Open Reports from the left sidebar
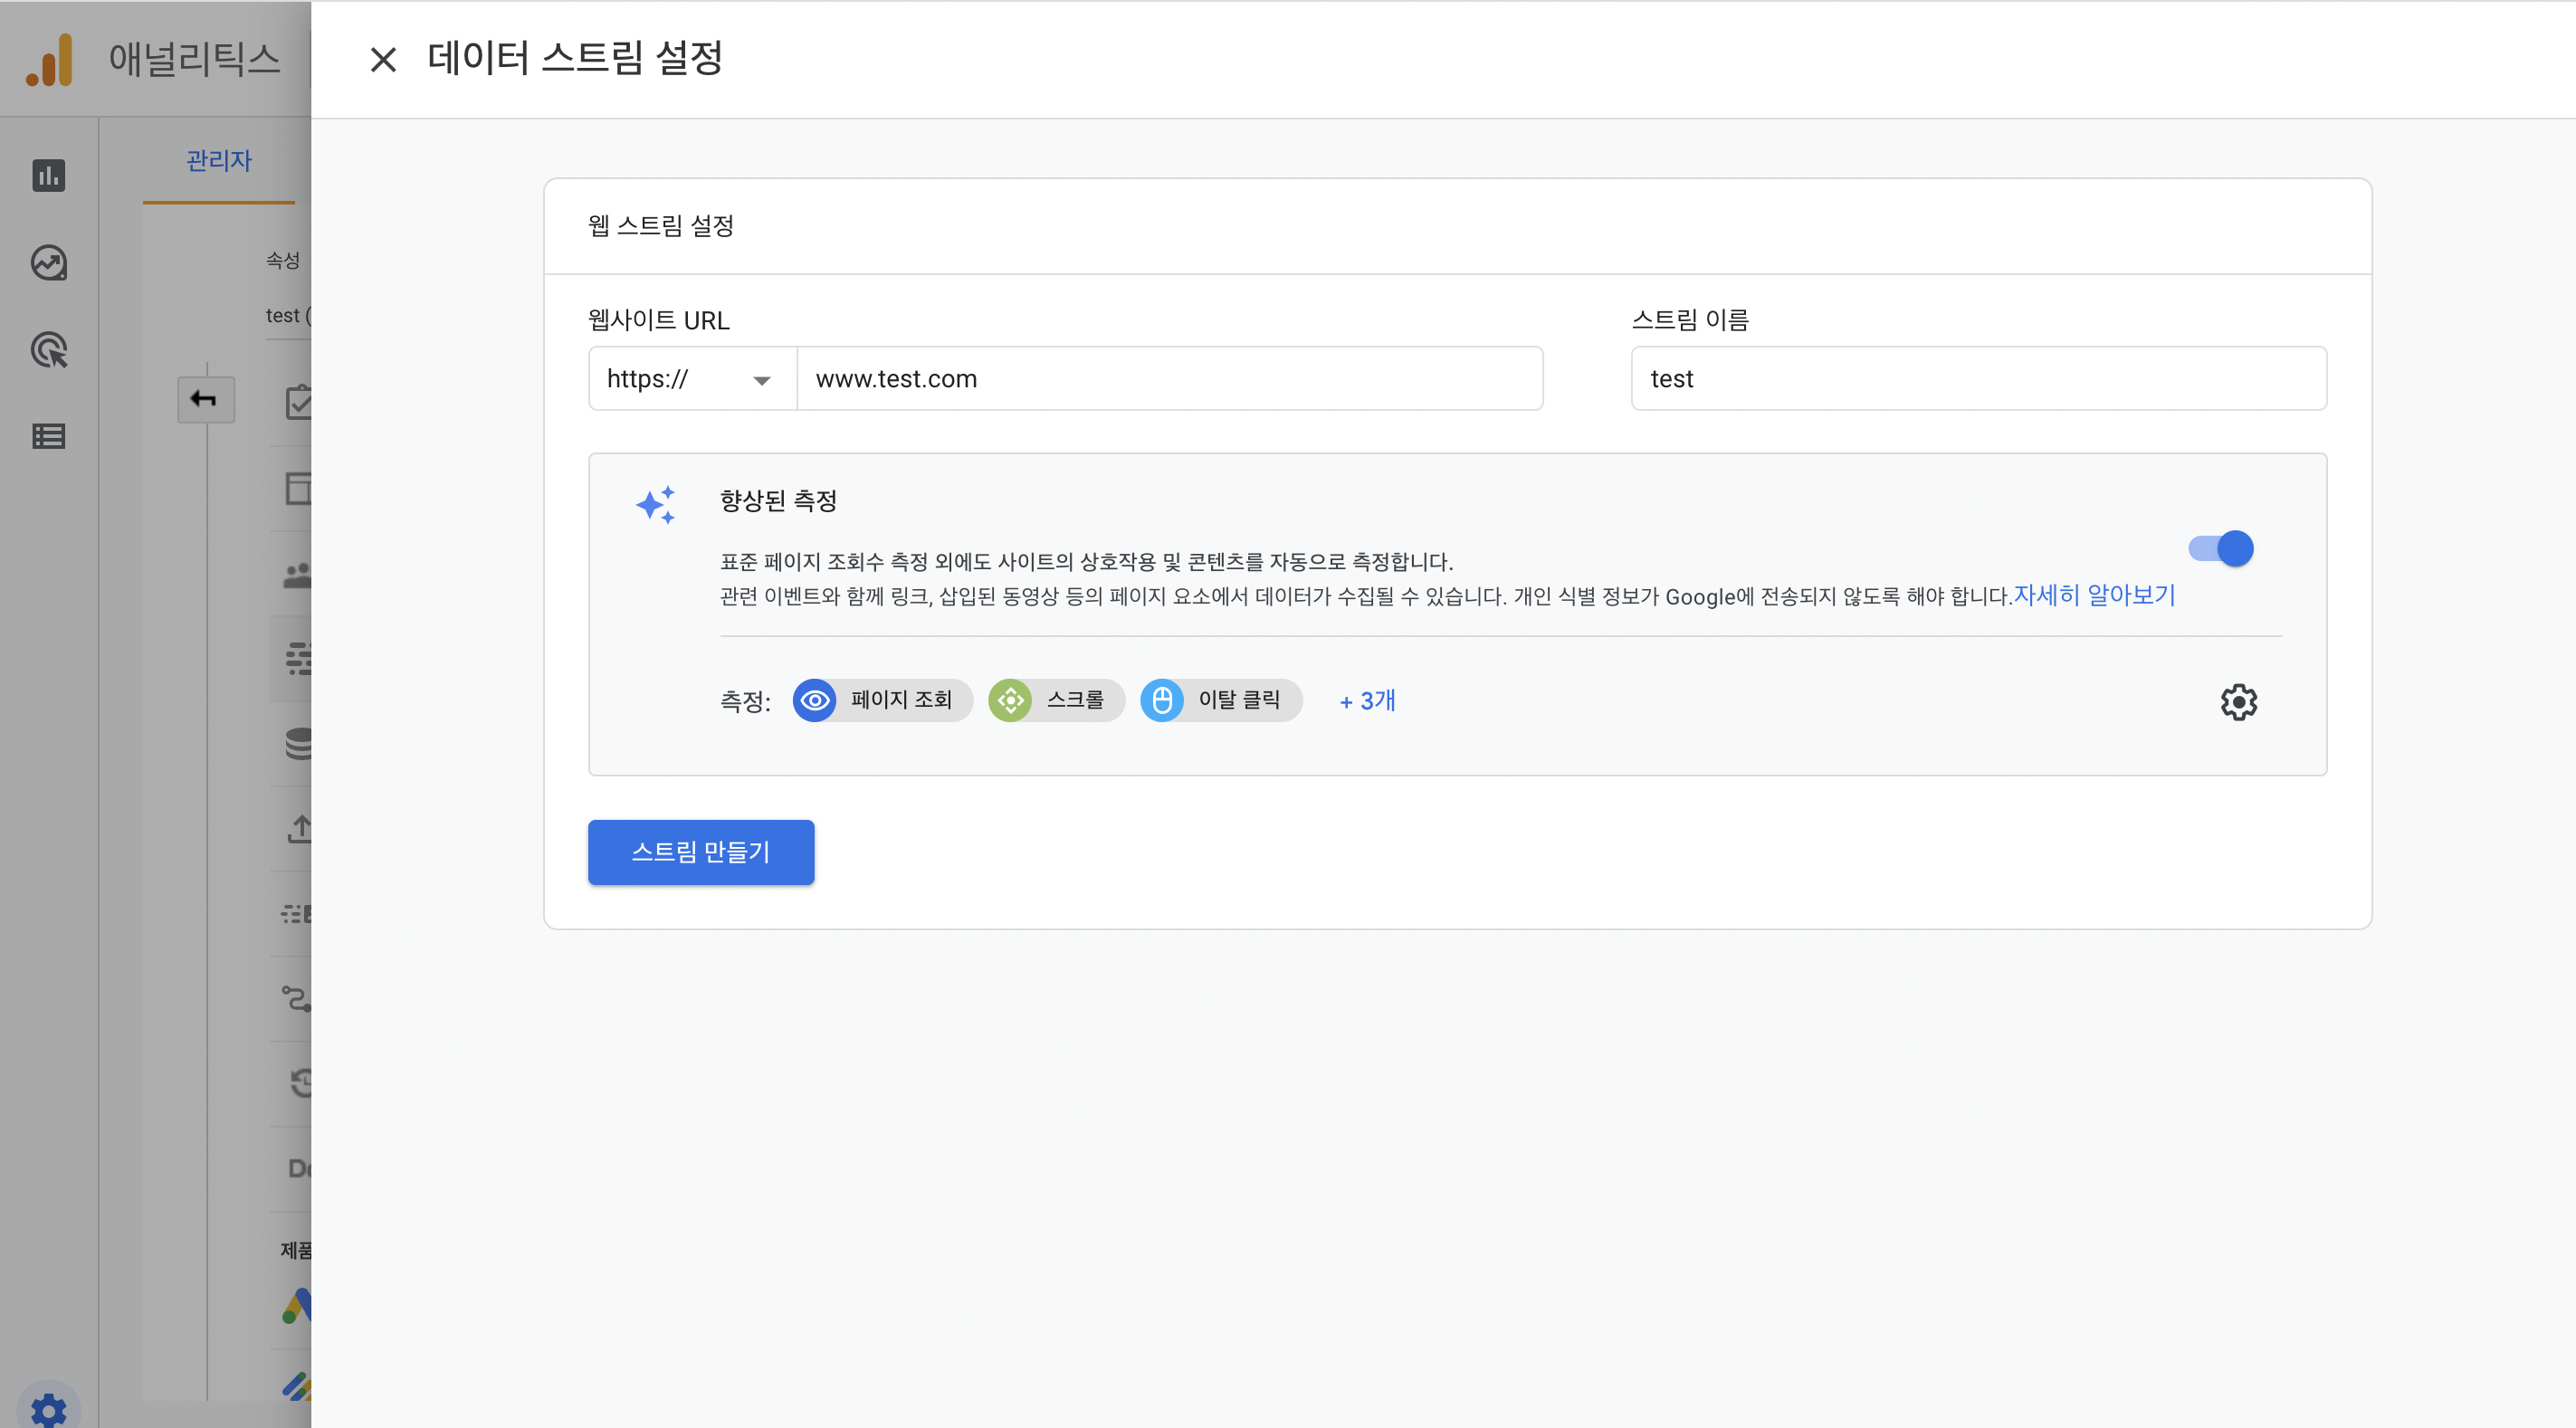Image resolution: width=2576 pixels, height=1428 pixels. click(x=48, y=176)
